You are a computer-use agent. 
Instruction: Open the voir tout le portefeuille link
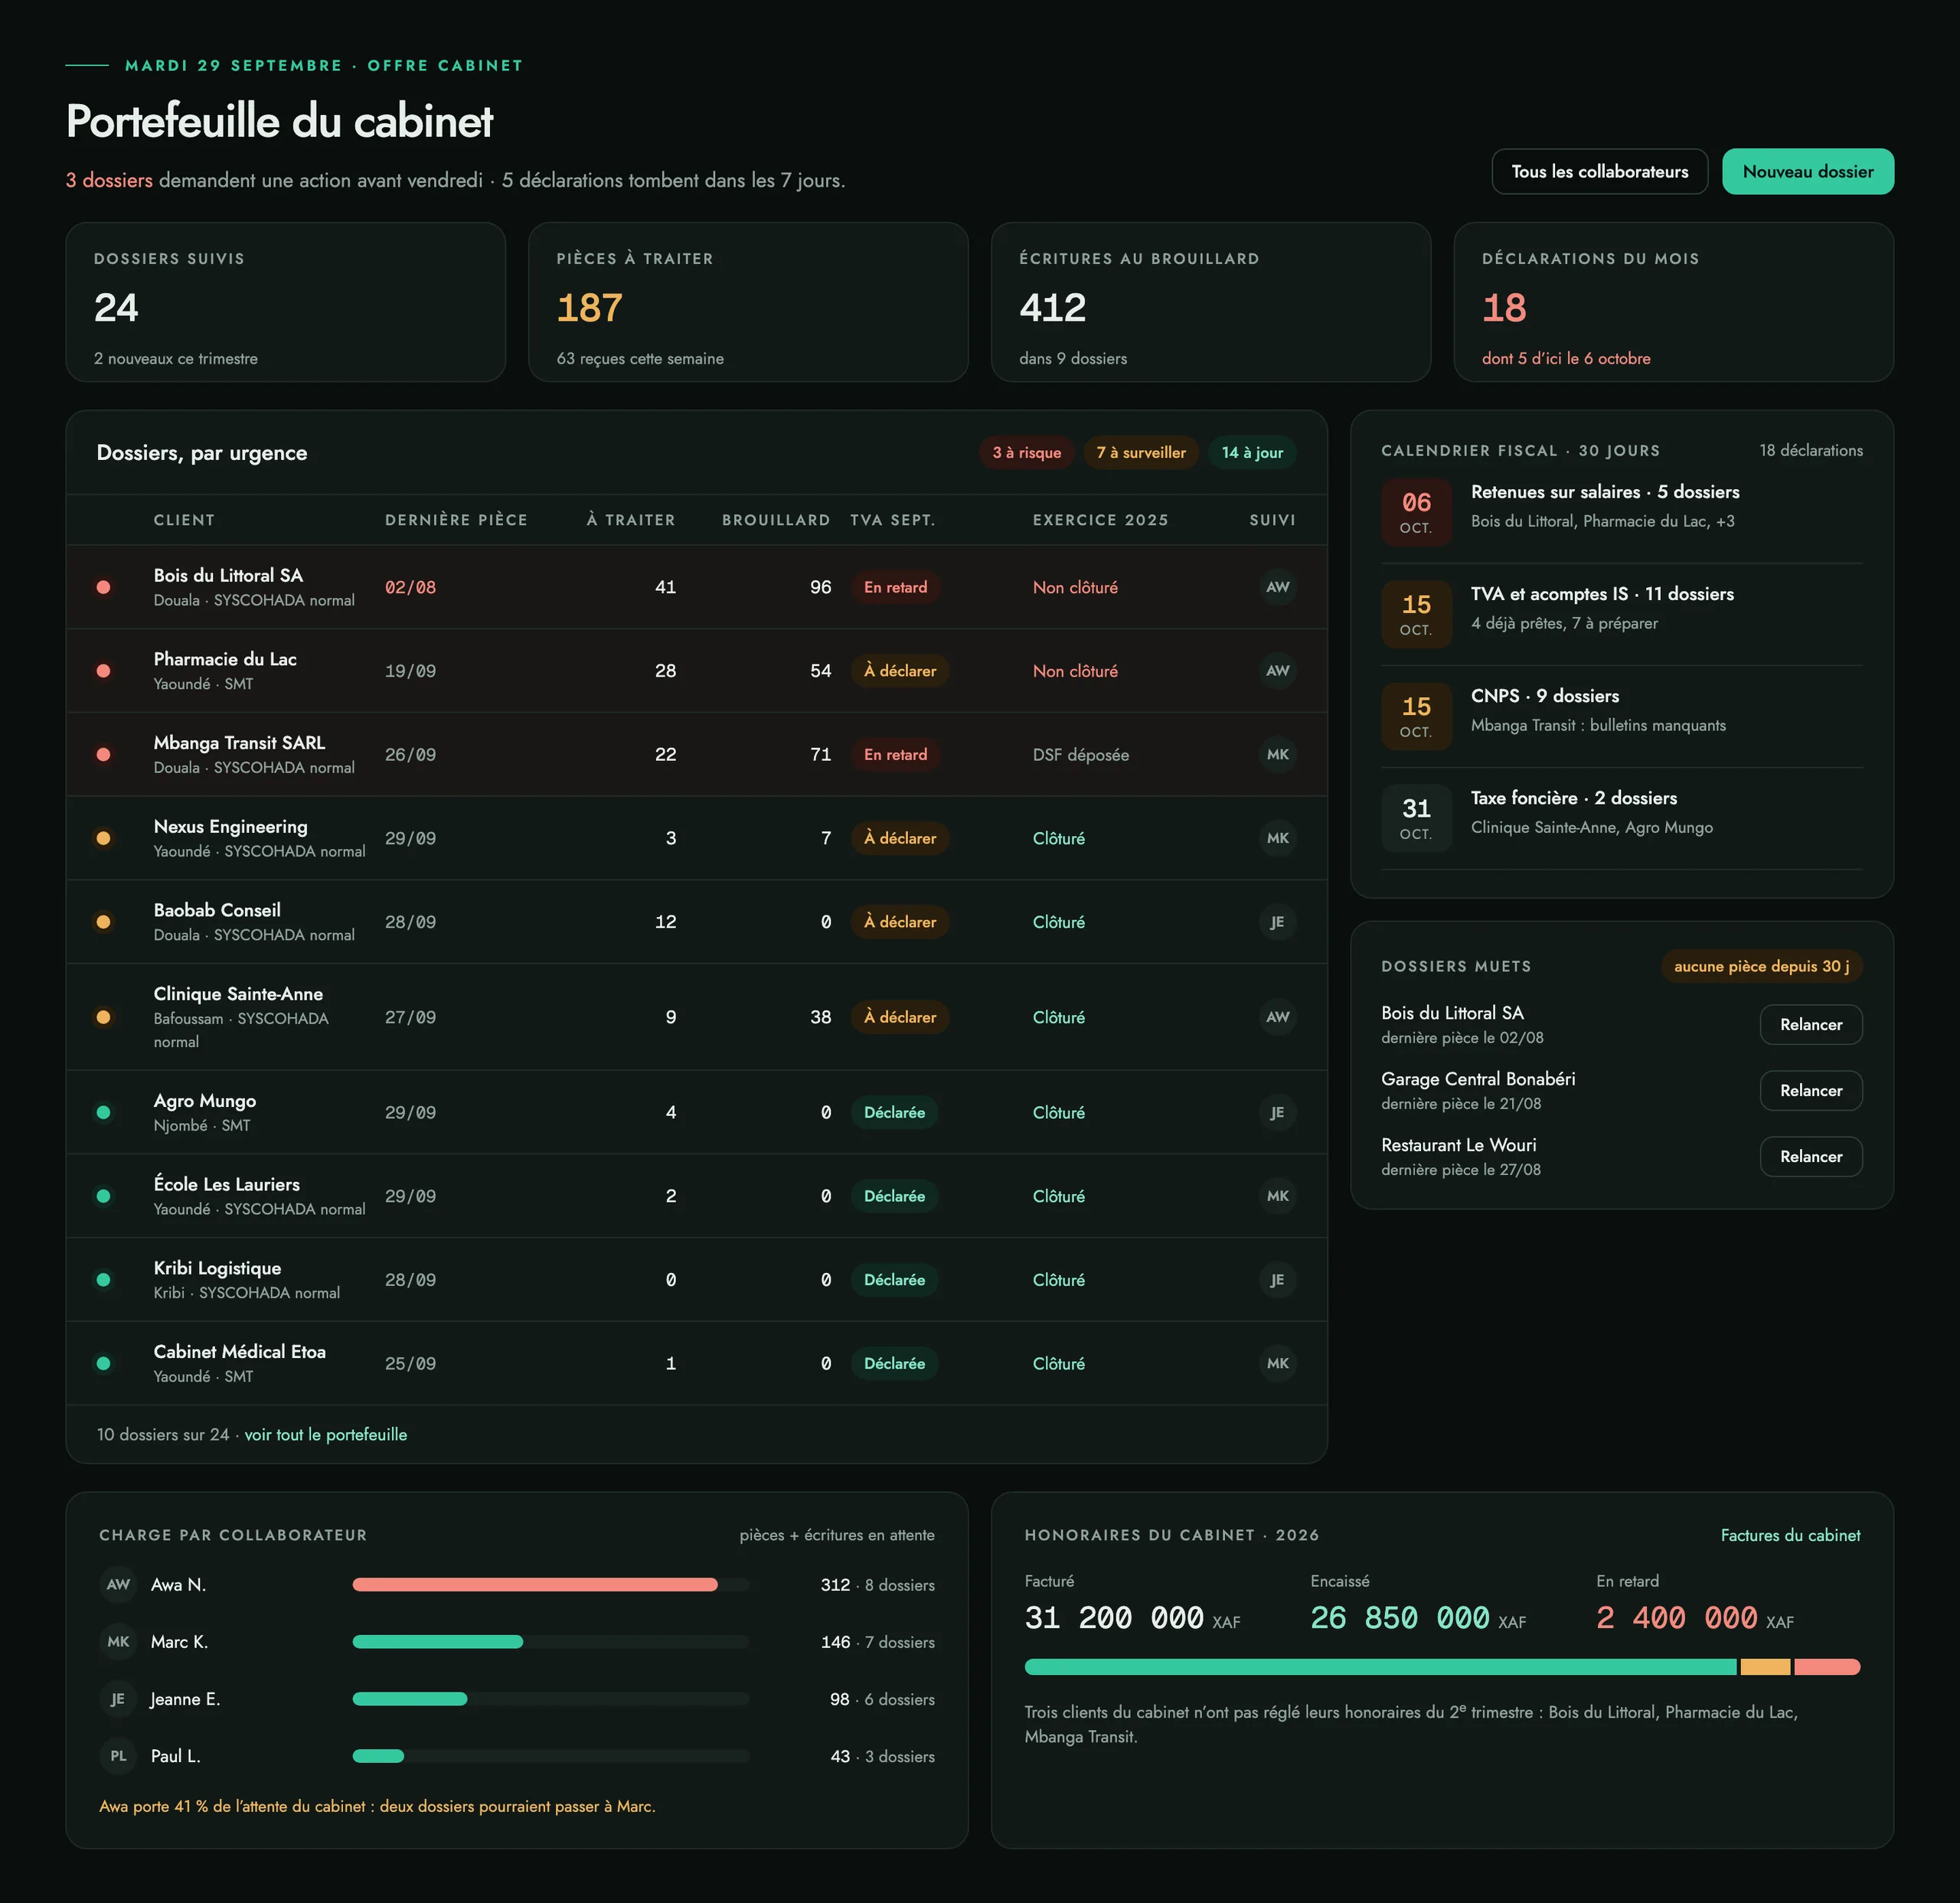[326, 1434]
